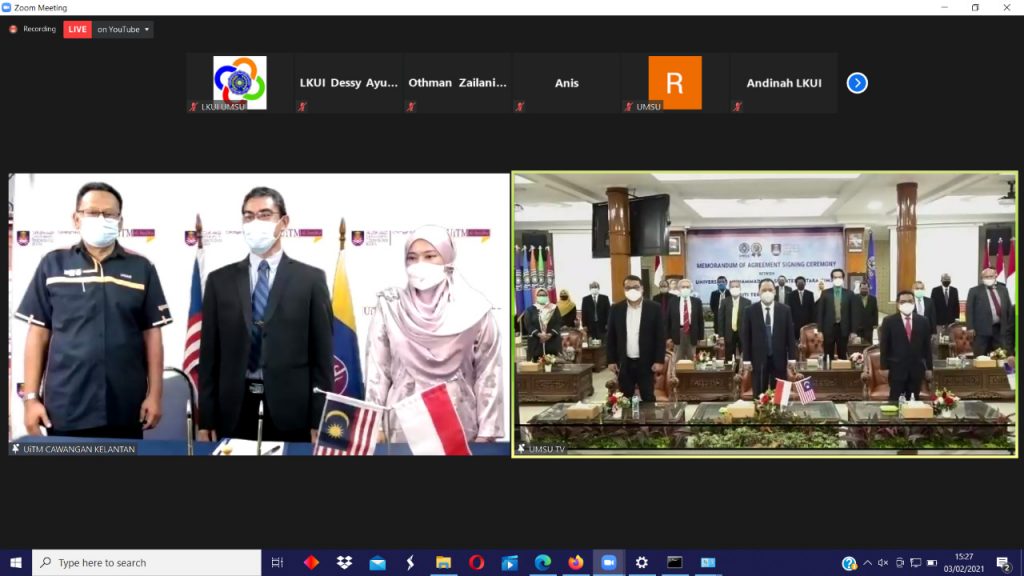The image size is (1024, 576).
Task: Show next participants with the right arrow
Action: point(857,83)
